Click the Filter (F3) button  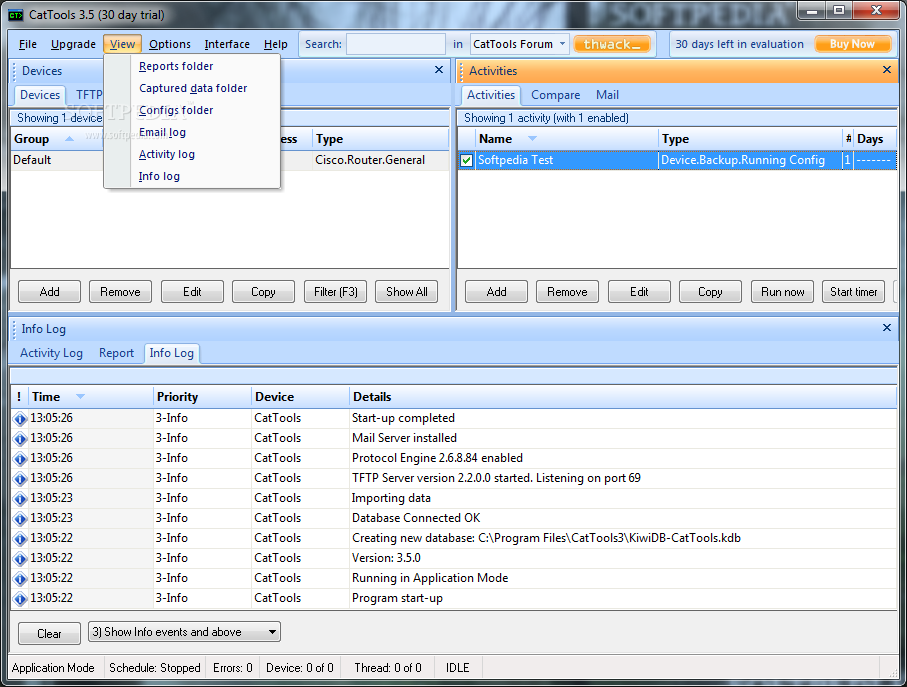(335, 292)
